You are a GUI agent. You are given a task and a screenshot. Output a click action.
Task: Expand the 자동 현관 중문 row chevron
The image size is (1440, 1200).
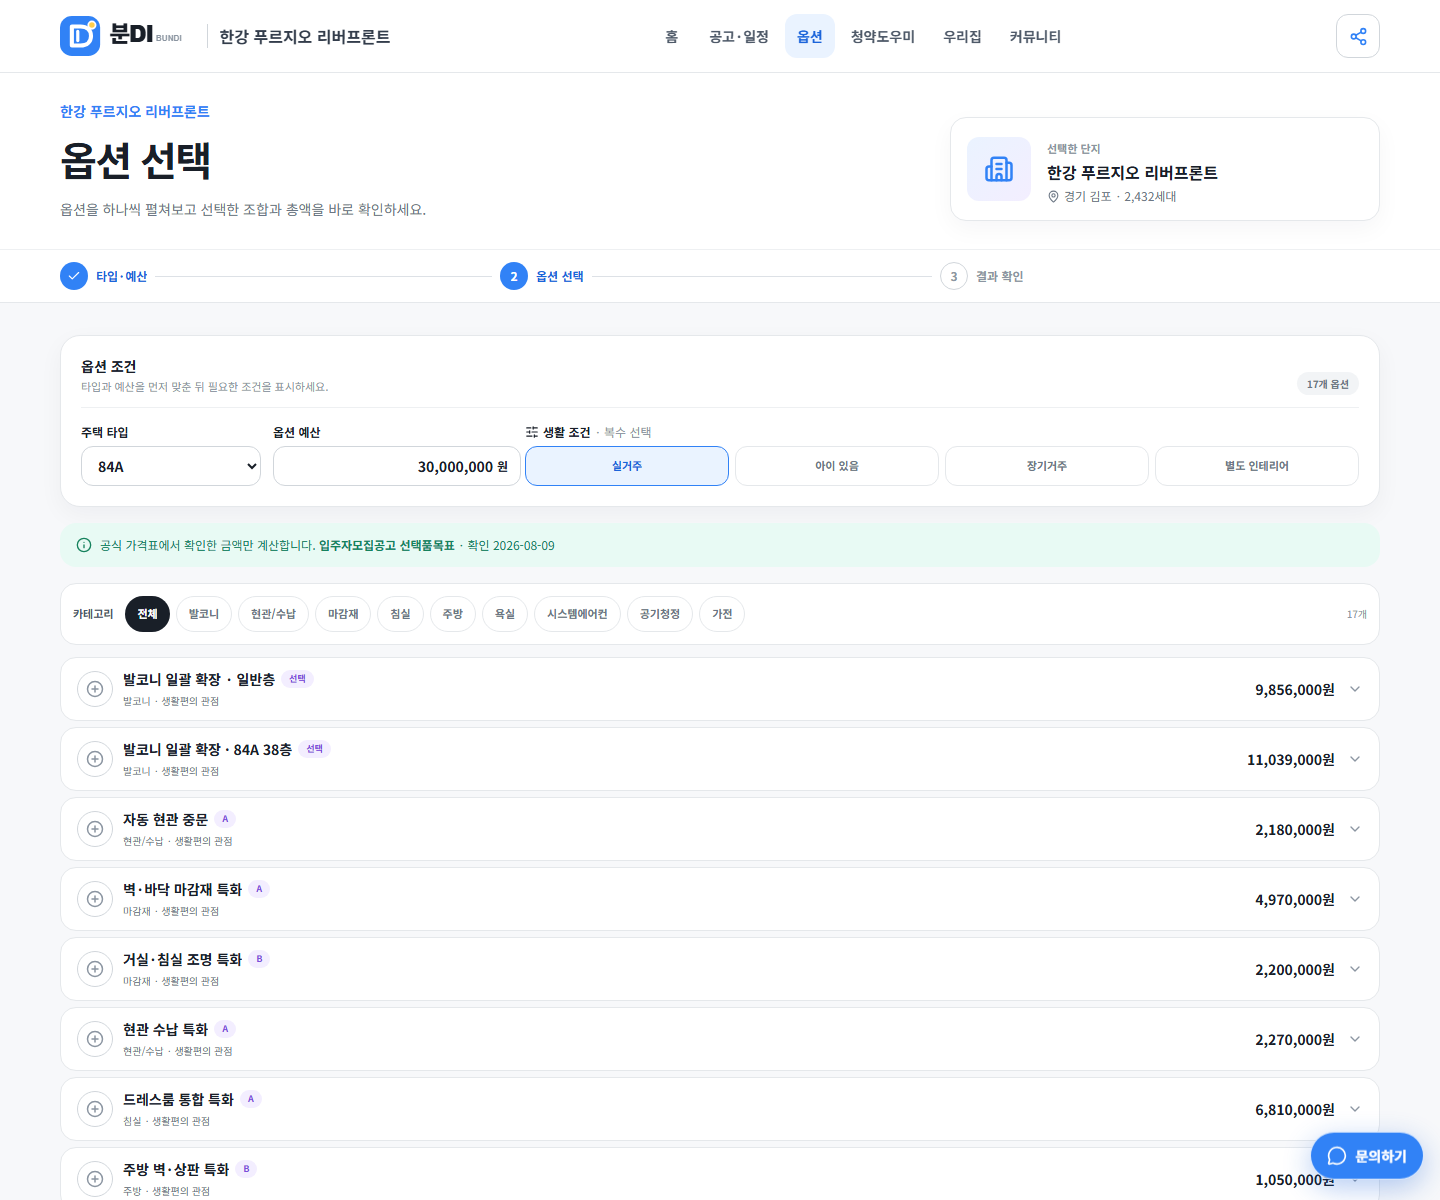[1355, 829]
